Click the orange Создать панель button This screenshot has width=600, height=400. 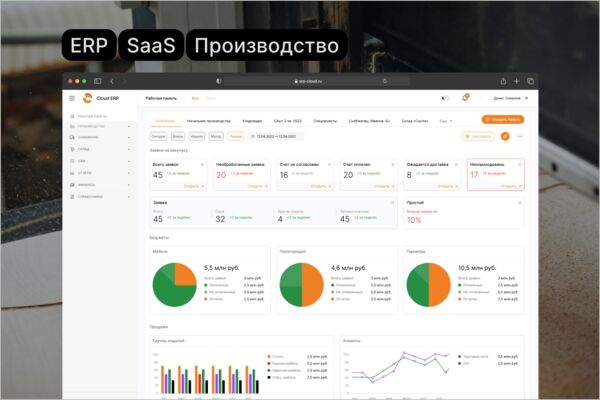tap(503, 119)
